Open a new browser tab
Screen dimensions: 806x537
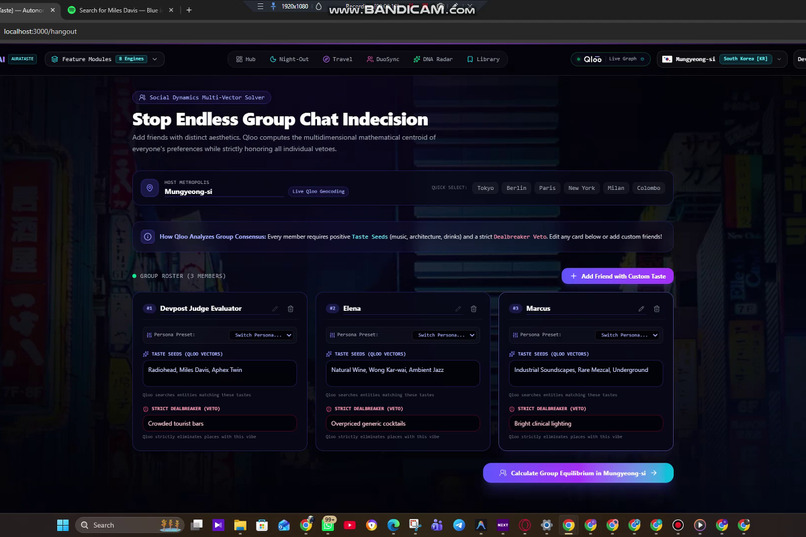tap(189, 10)
